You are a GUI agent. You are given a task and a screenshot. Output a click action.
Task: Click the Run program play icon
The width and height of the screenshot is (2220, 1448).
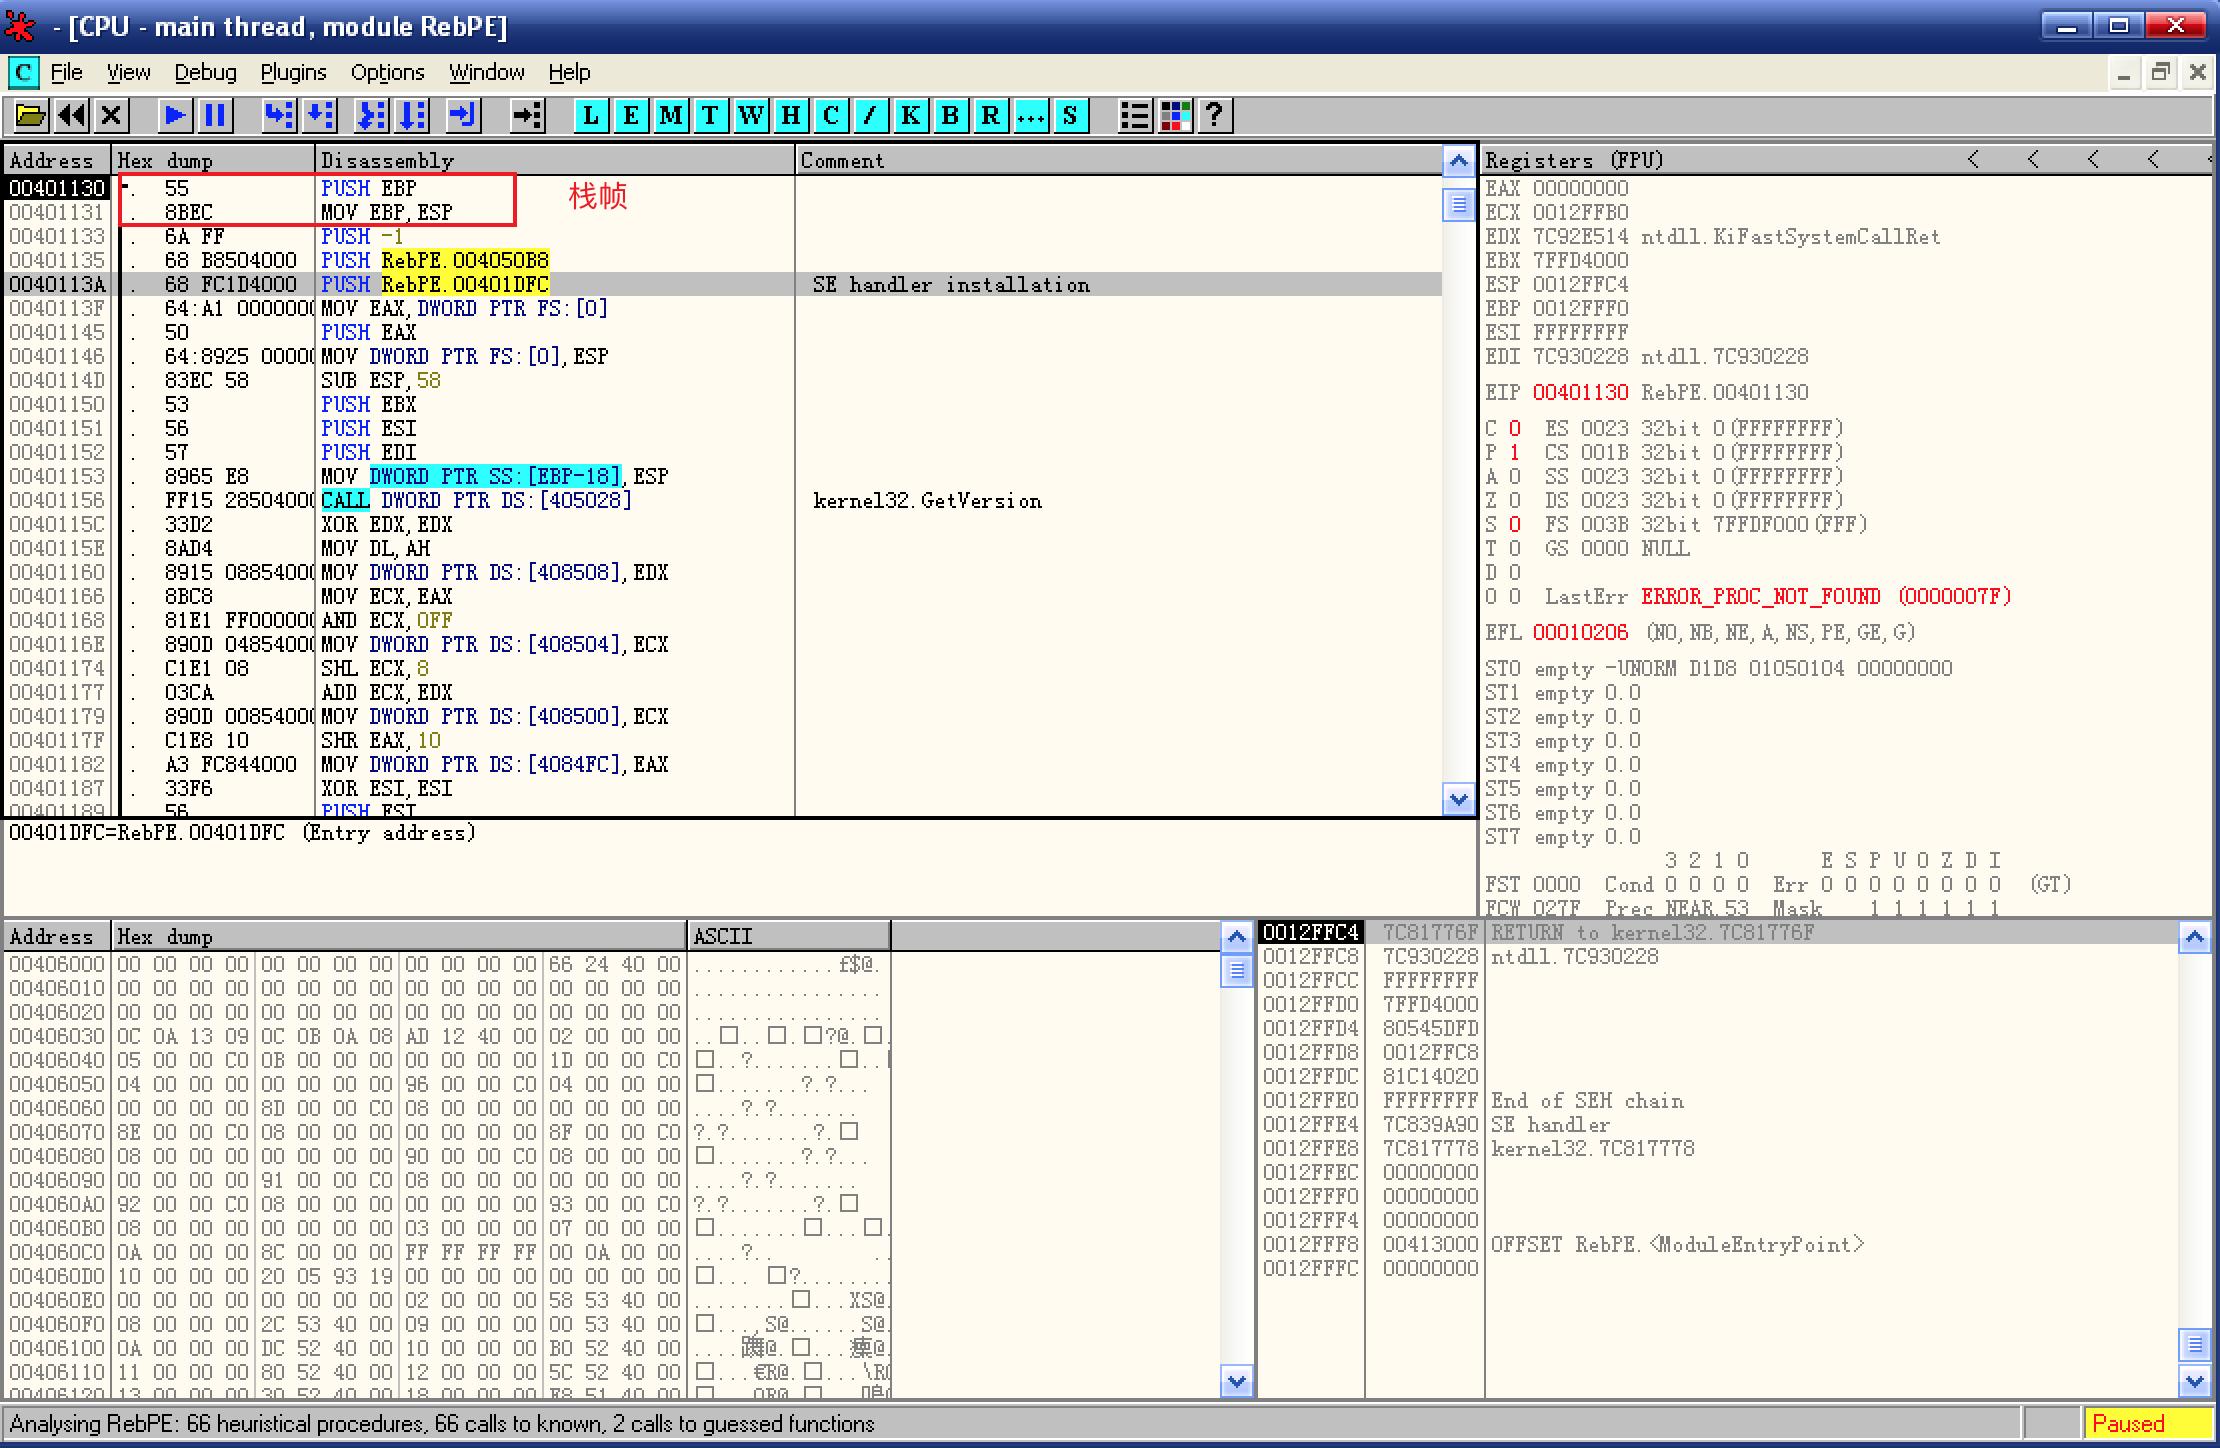[175, 116]
